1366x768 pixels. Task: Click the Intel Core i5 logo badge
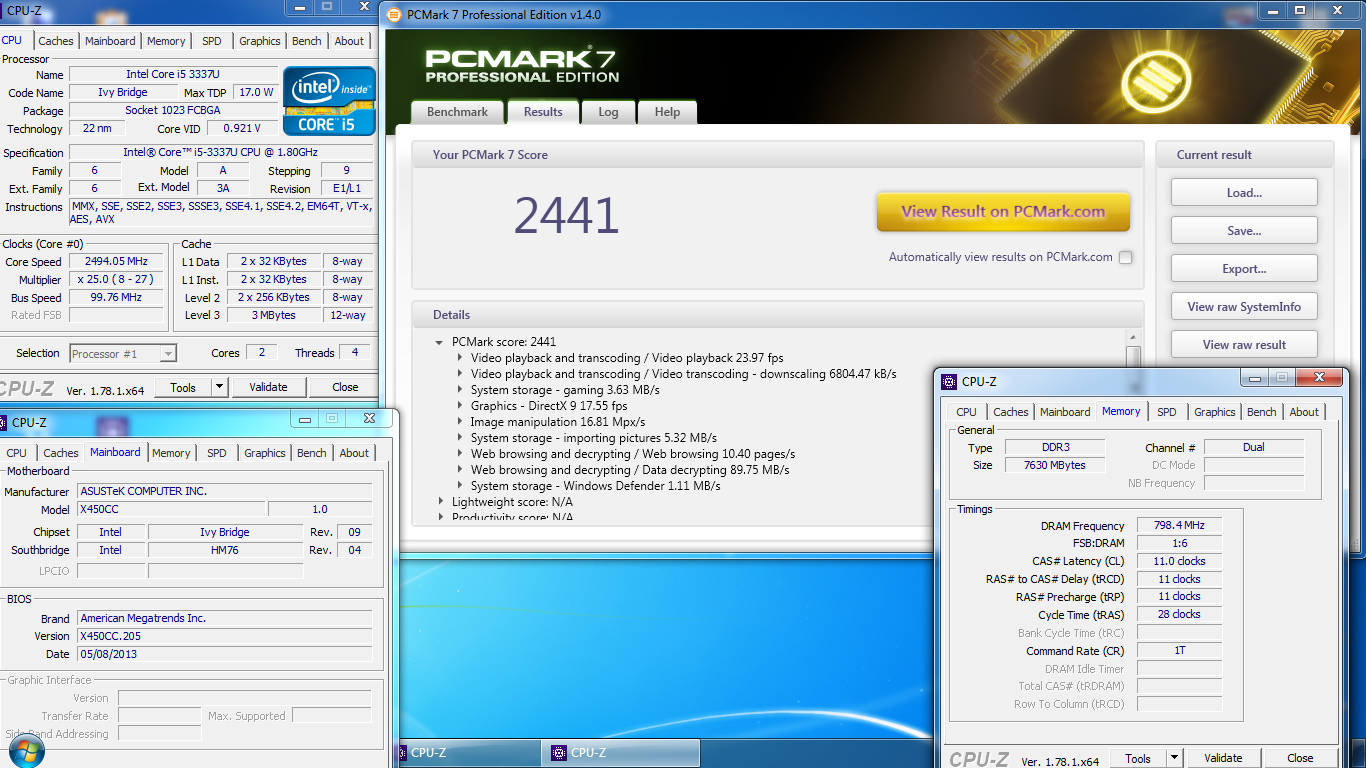[329, 101]
